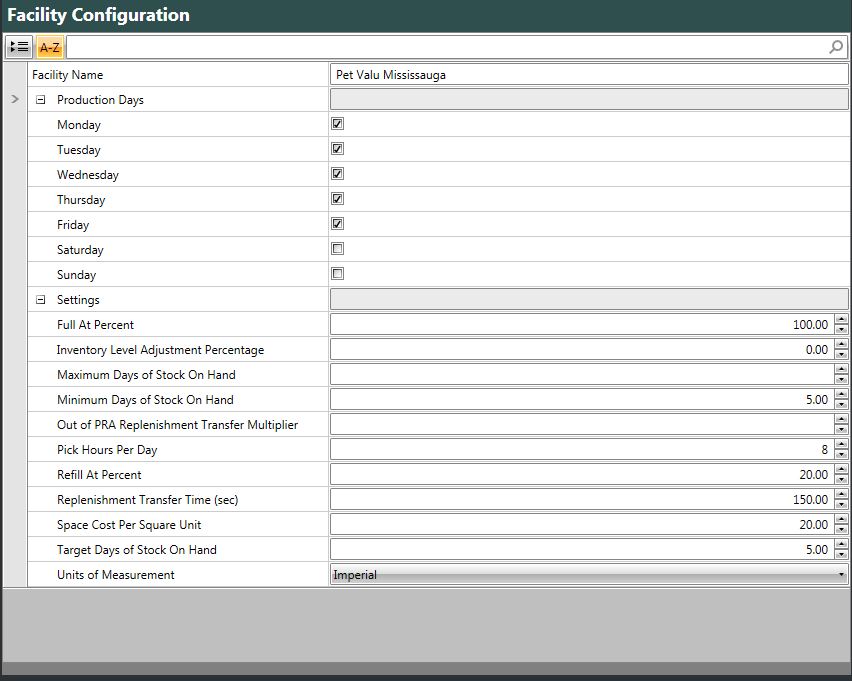Select the Settings row label
The width and height of the screenshot is (852, 681).
point(78,300)
